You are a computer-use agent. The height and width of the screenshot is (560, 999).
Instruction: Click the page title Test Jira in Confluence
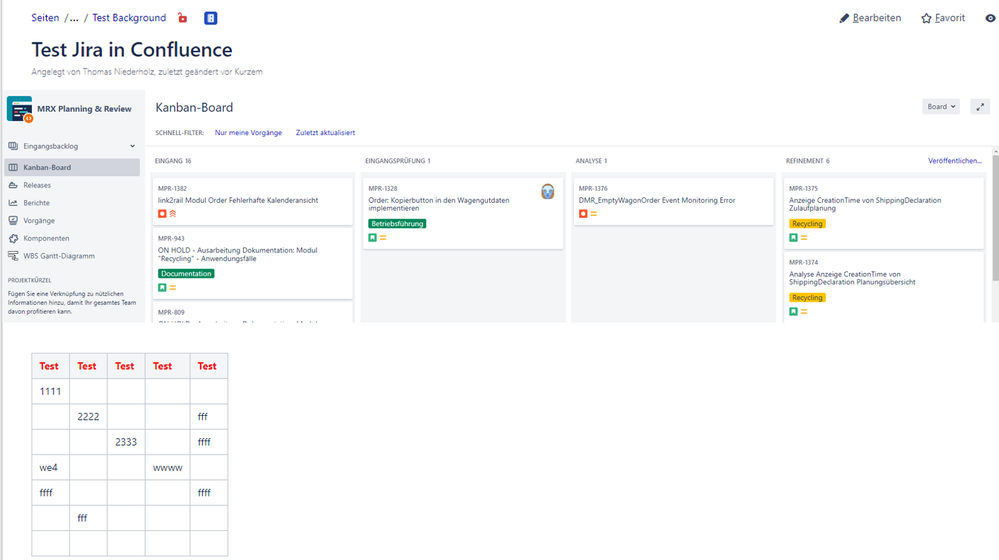pos(132,50)
